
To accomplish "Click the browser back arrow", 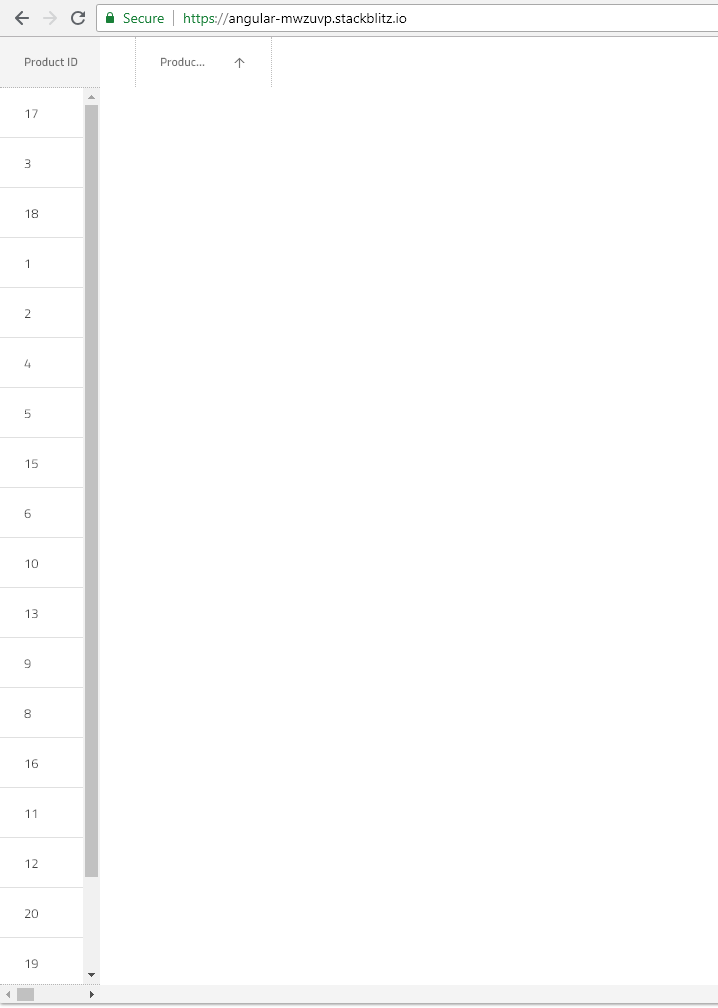I will pyautogui.click(x=22, y=18).
